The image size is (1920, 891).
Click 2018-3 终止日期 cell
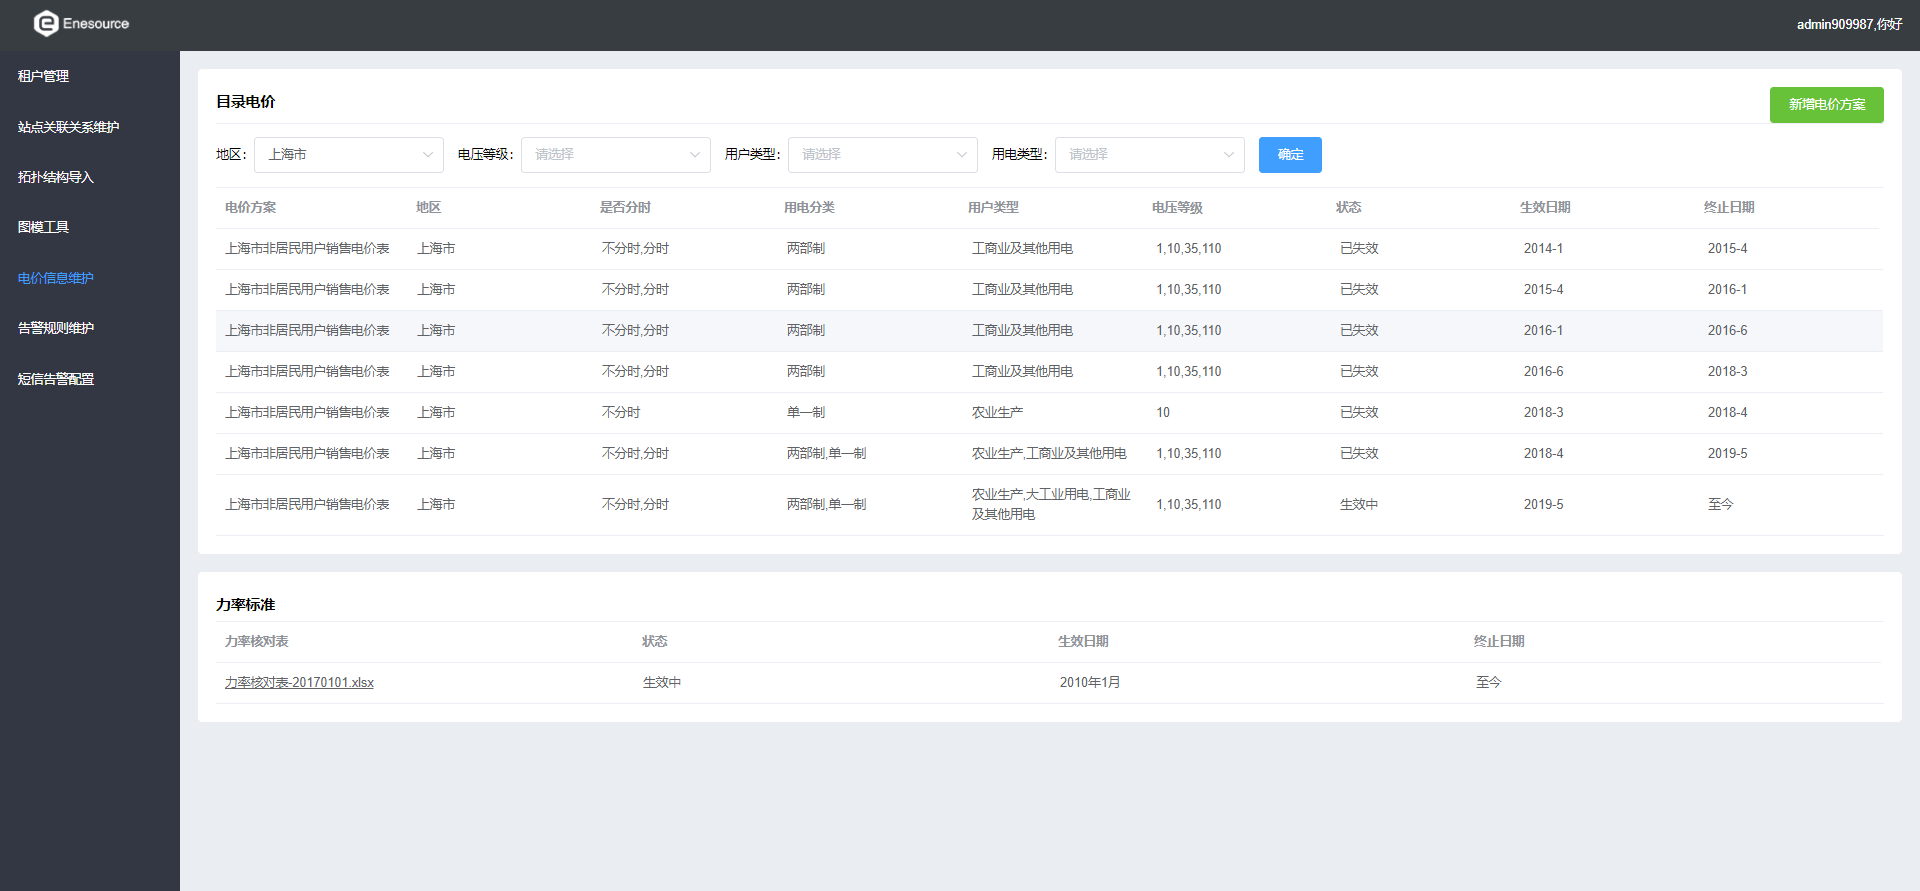(1727, 371)
